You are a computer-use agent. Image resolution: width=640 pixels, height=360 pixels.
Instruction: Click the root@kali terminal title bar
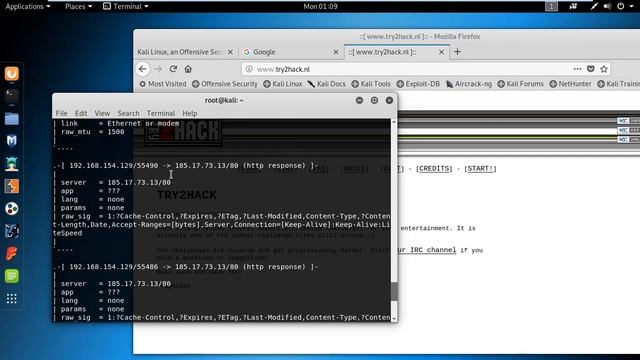pyautogui.click(x=224, y=100)
